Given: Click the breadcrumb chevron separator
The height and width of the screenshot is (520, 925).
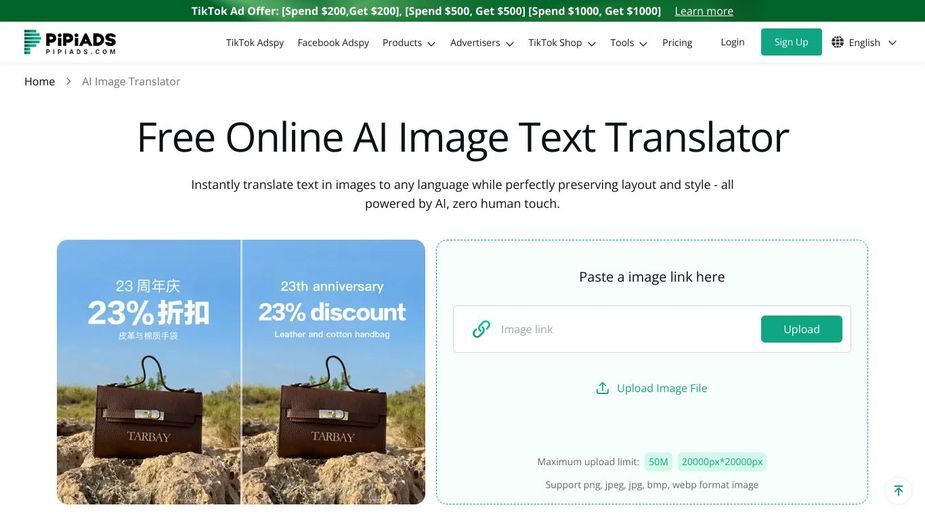Looking at the screenshot, I should click(68, 81).
